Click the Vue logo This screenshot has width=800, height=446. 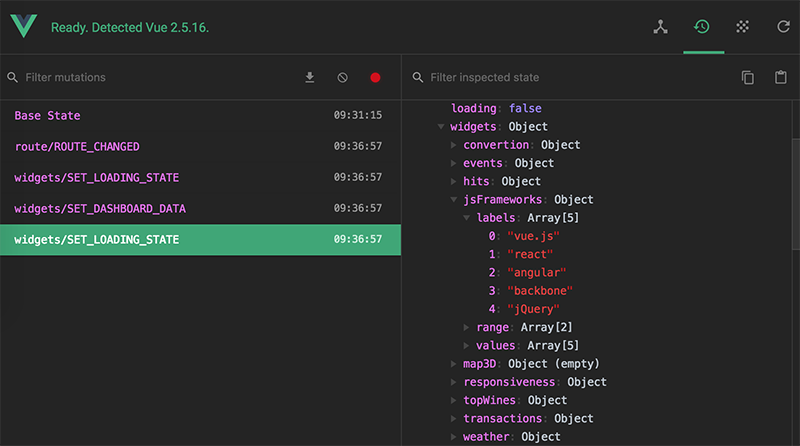coord(23,26)
